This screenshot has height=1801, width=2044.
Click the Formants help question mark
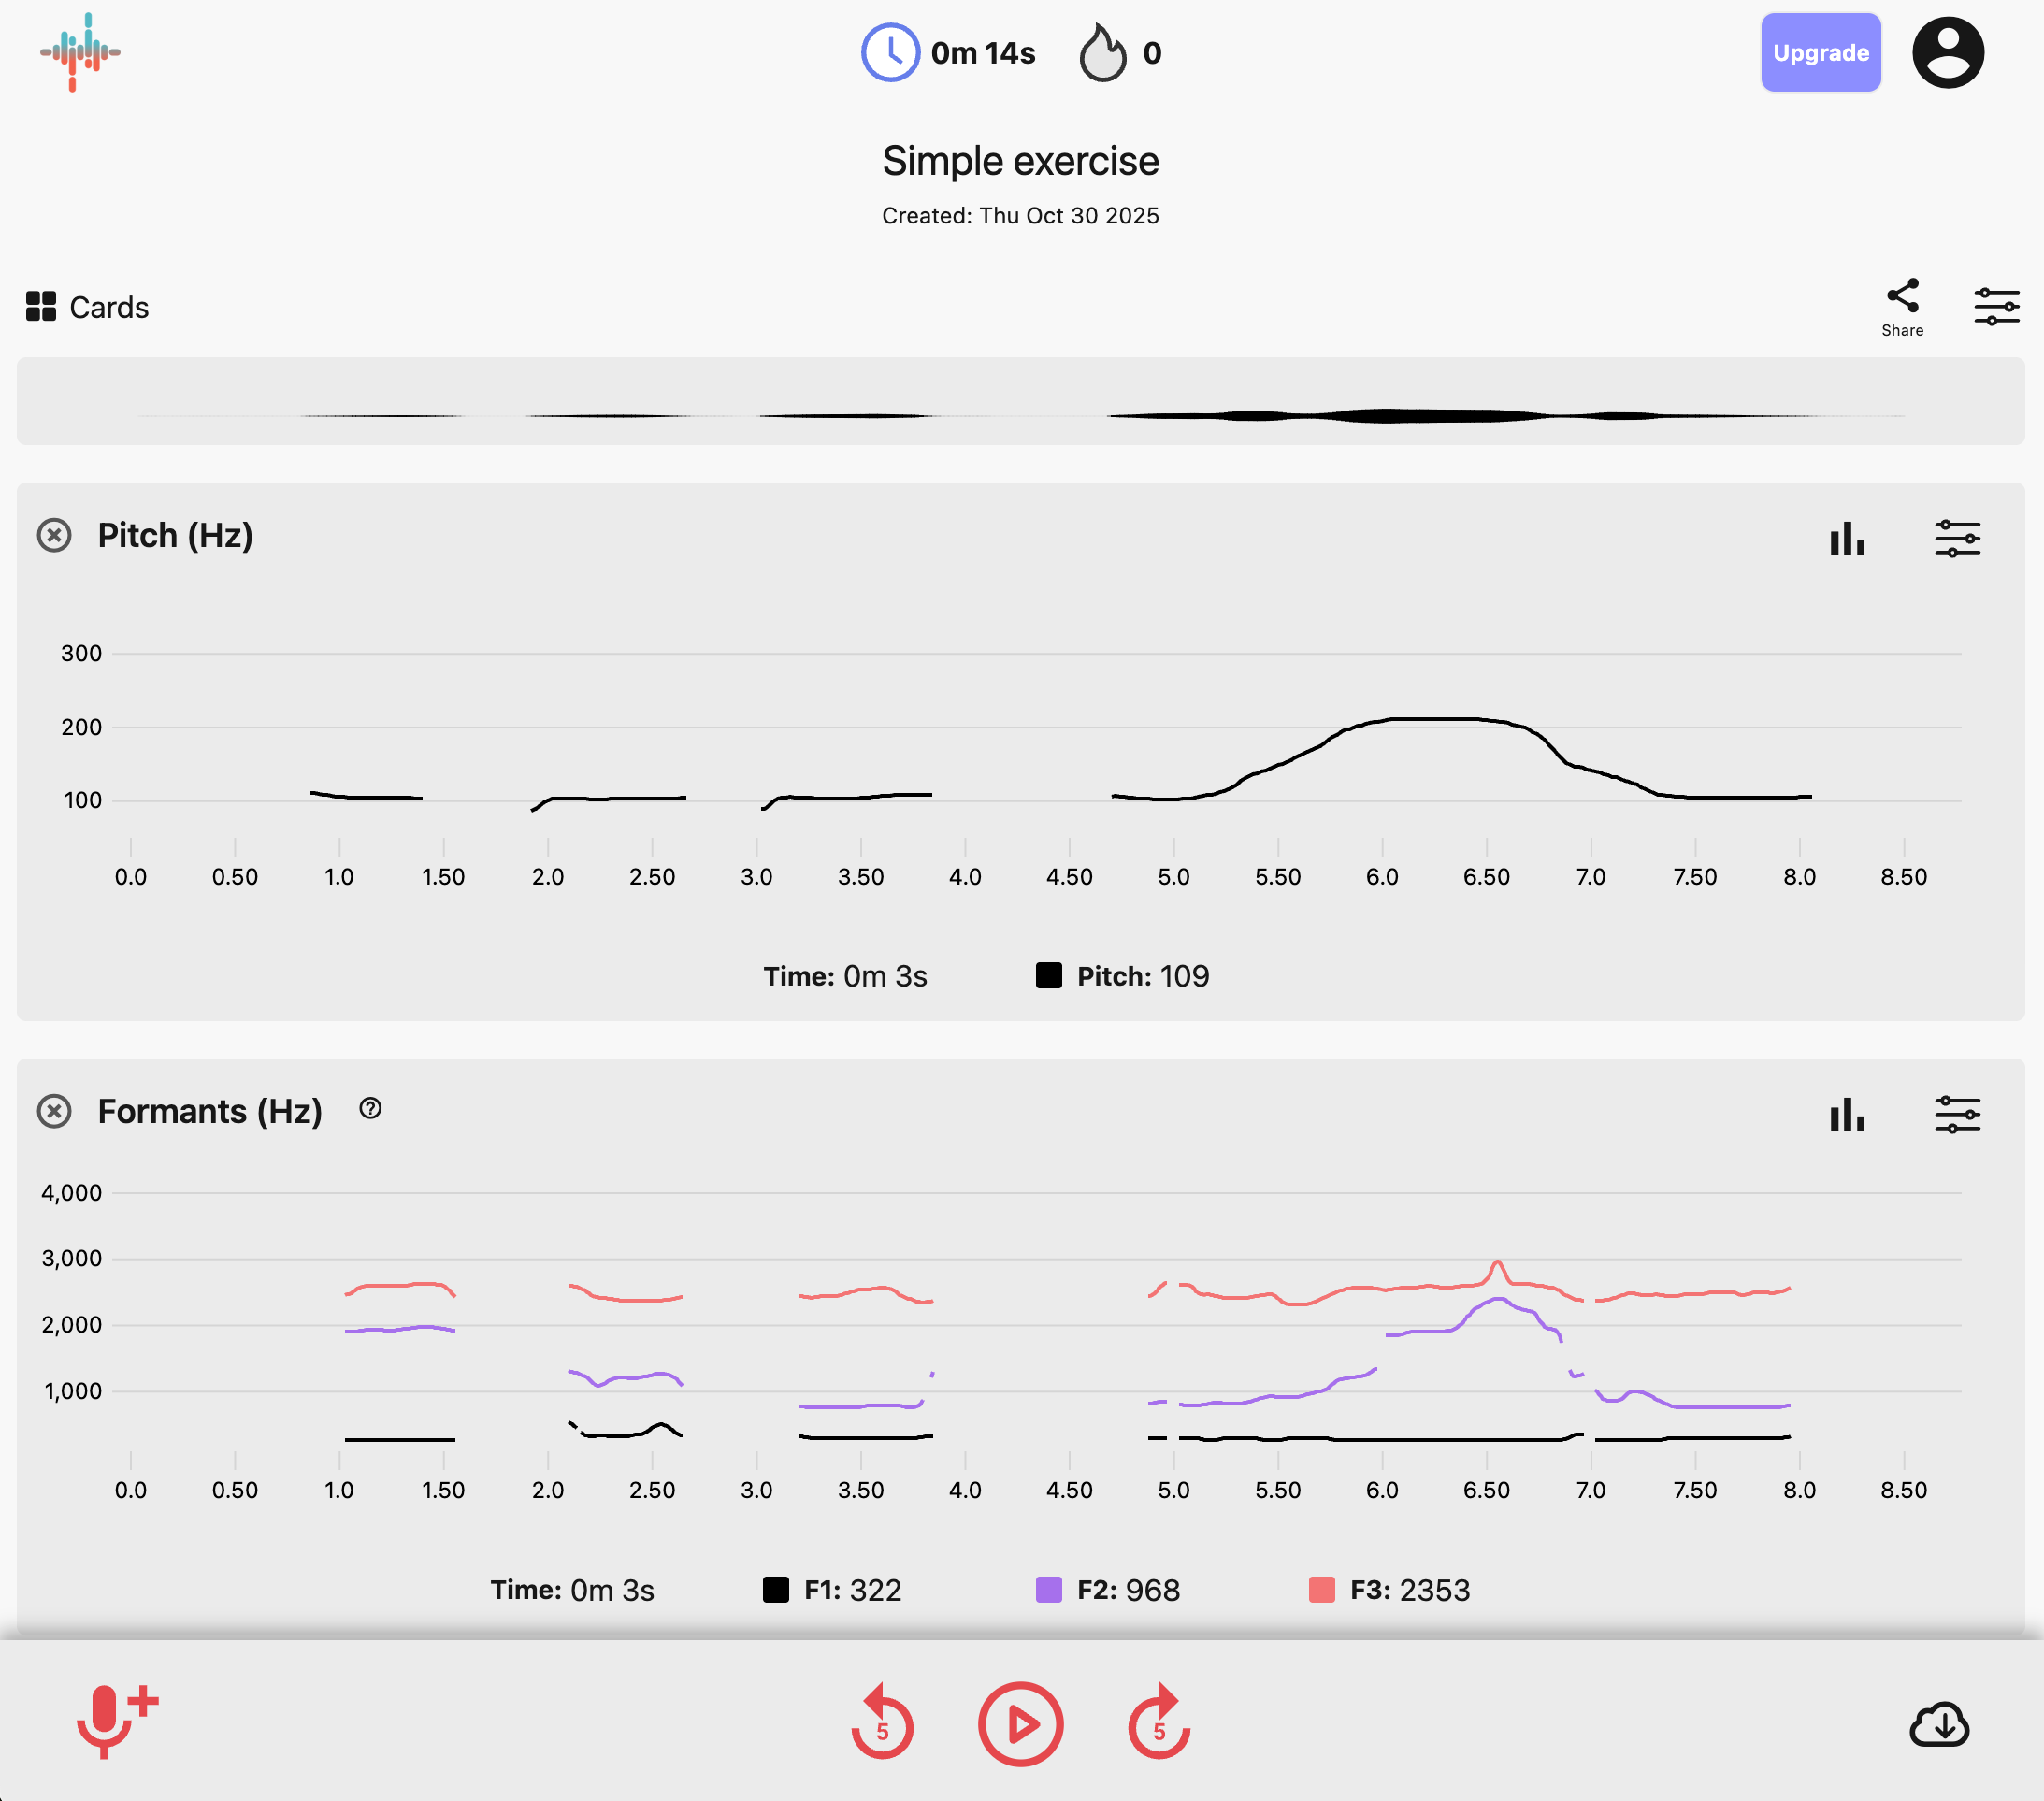click(370, 1108)
